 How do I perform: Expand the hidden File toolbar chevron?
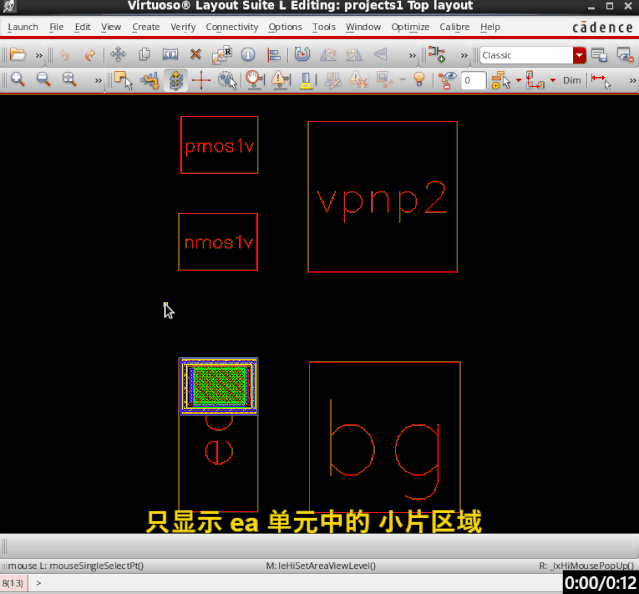tap(39, 55)
